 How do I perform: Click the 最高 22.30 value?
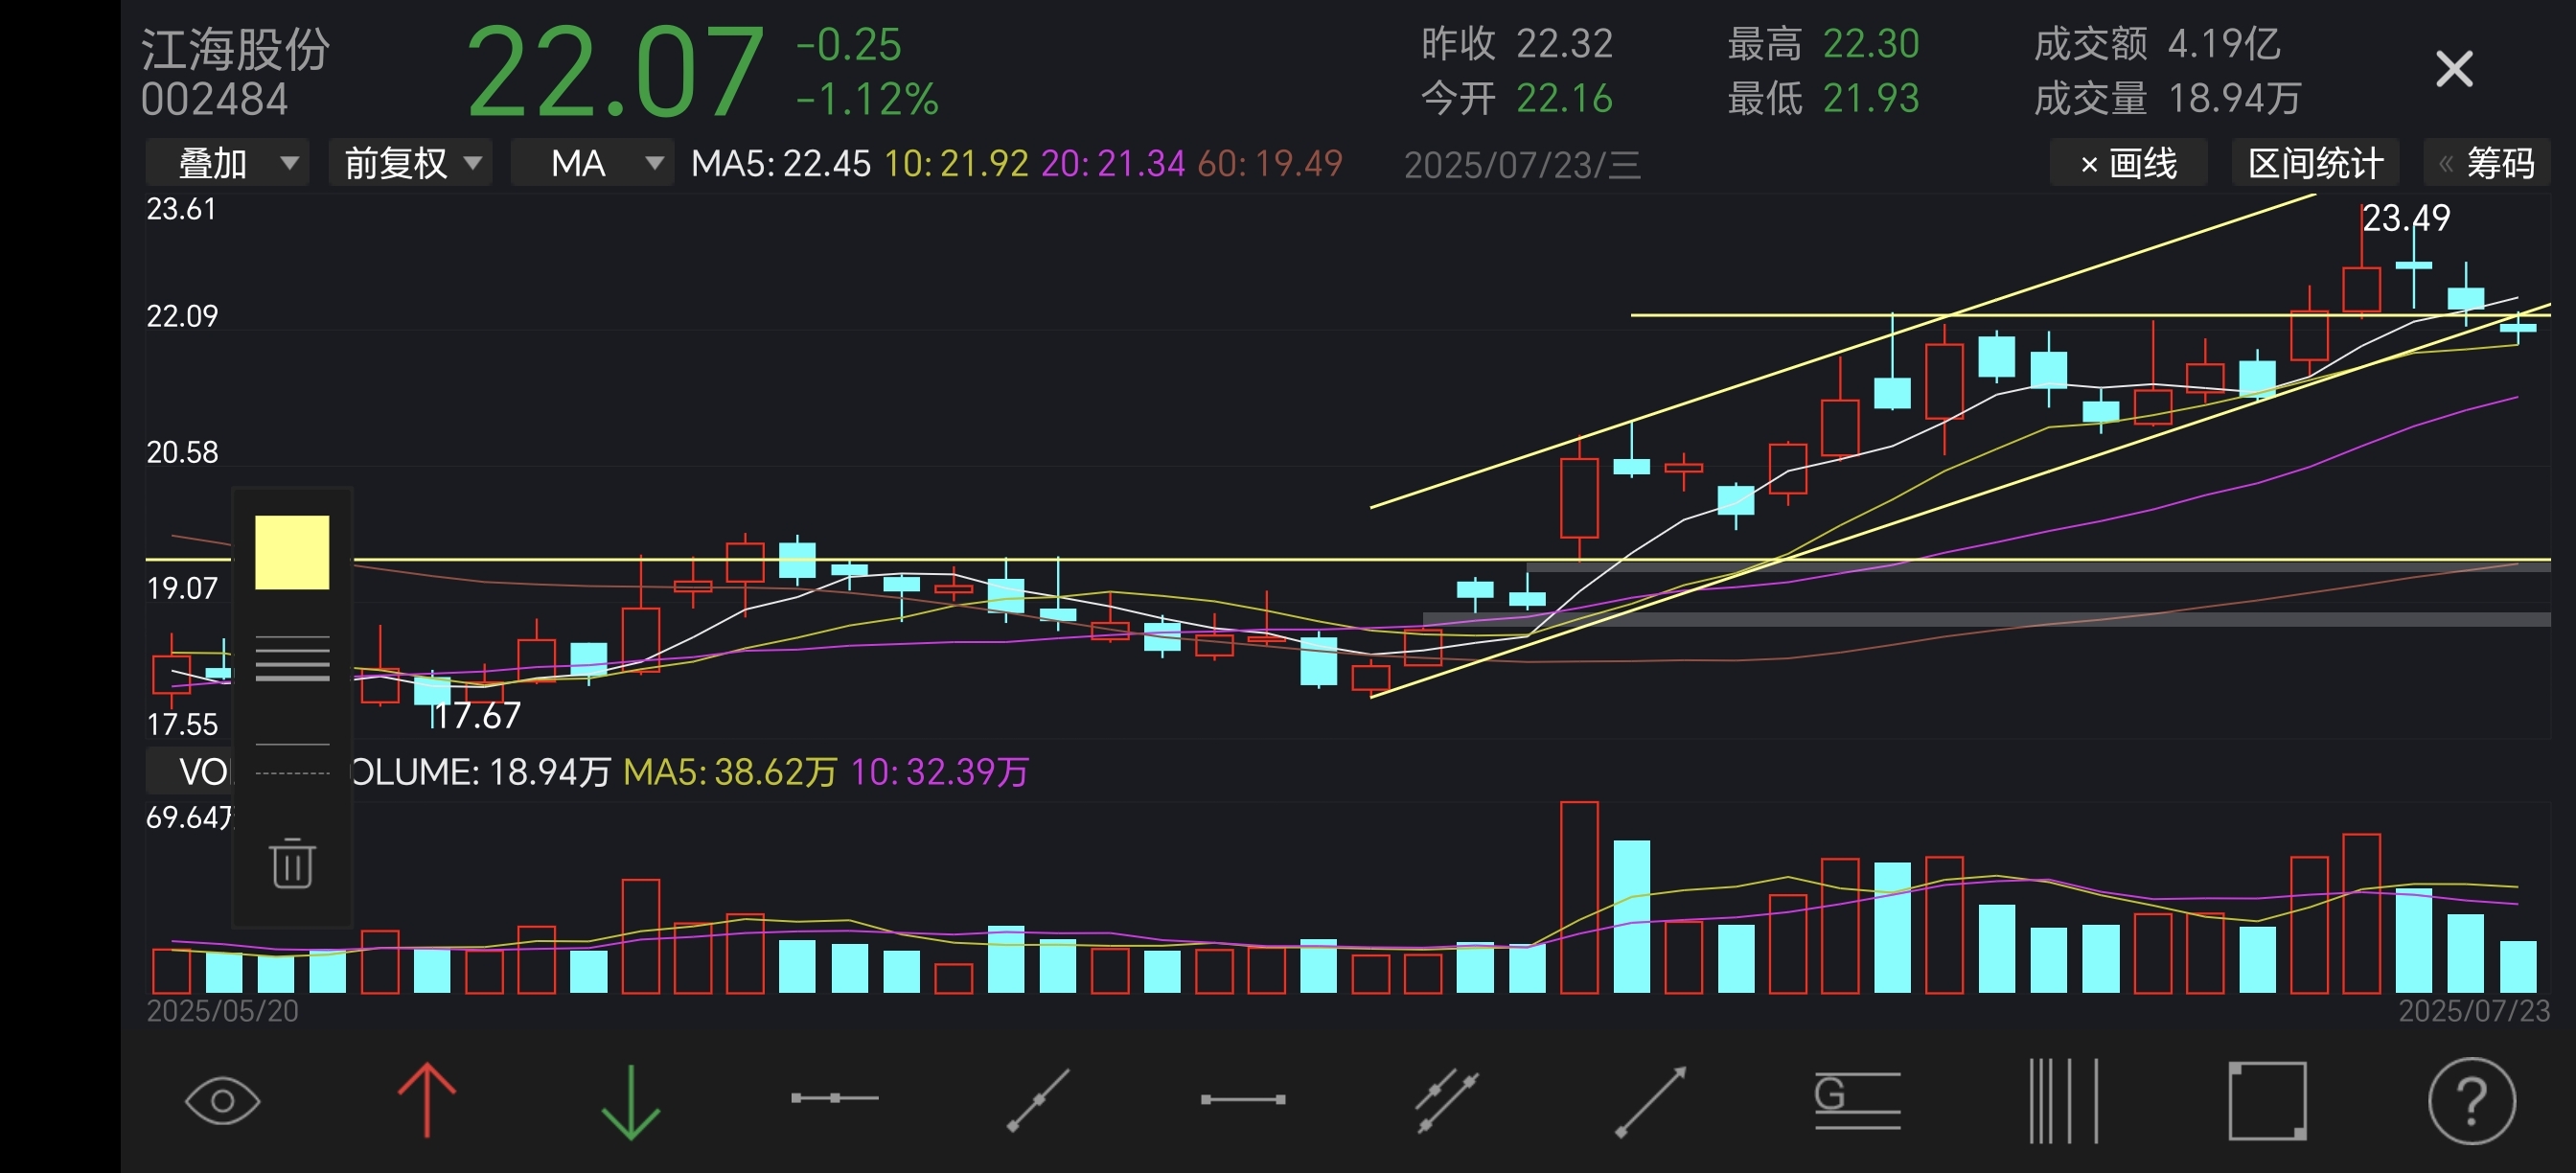1871,44
